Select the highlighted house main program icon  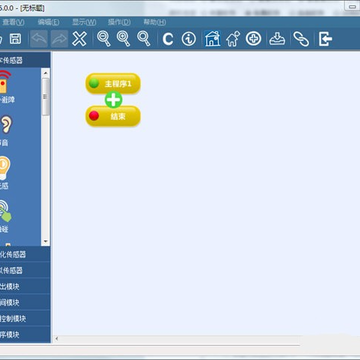(x=213, y=39)
